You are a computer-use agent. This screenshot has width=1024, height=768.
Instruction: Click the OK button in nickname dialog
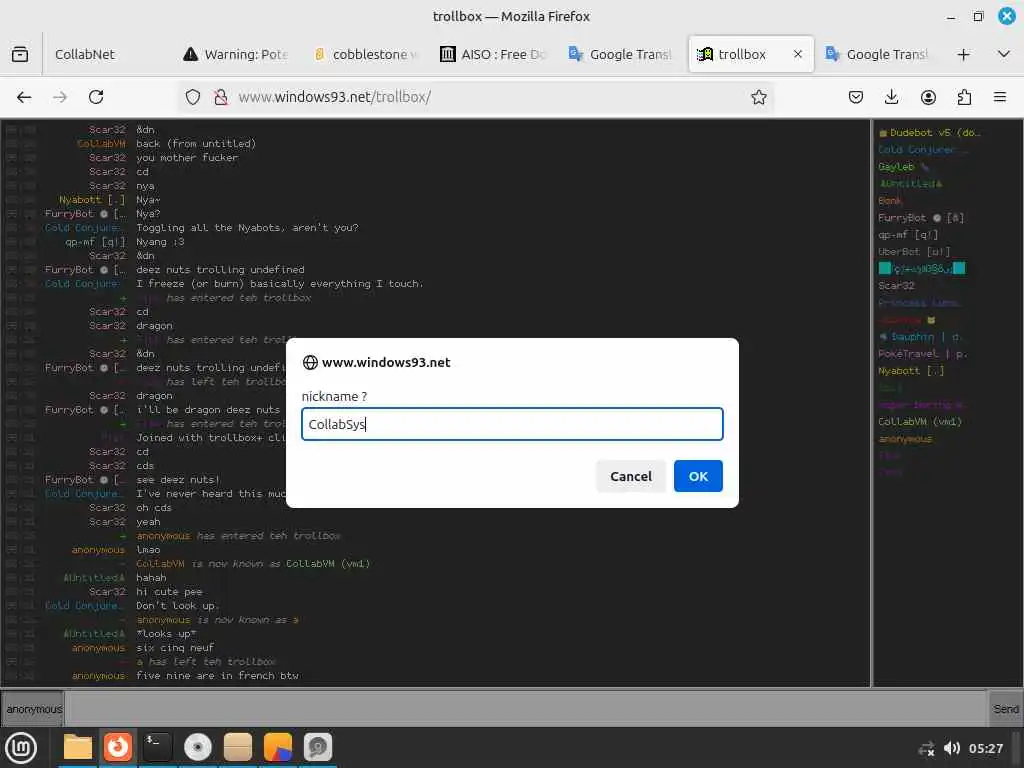coord(697,476)
